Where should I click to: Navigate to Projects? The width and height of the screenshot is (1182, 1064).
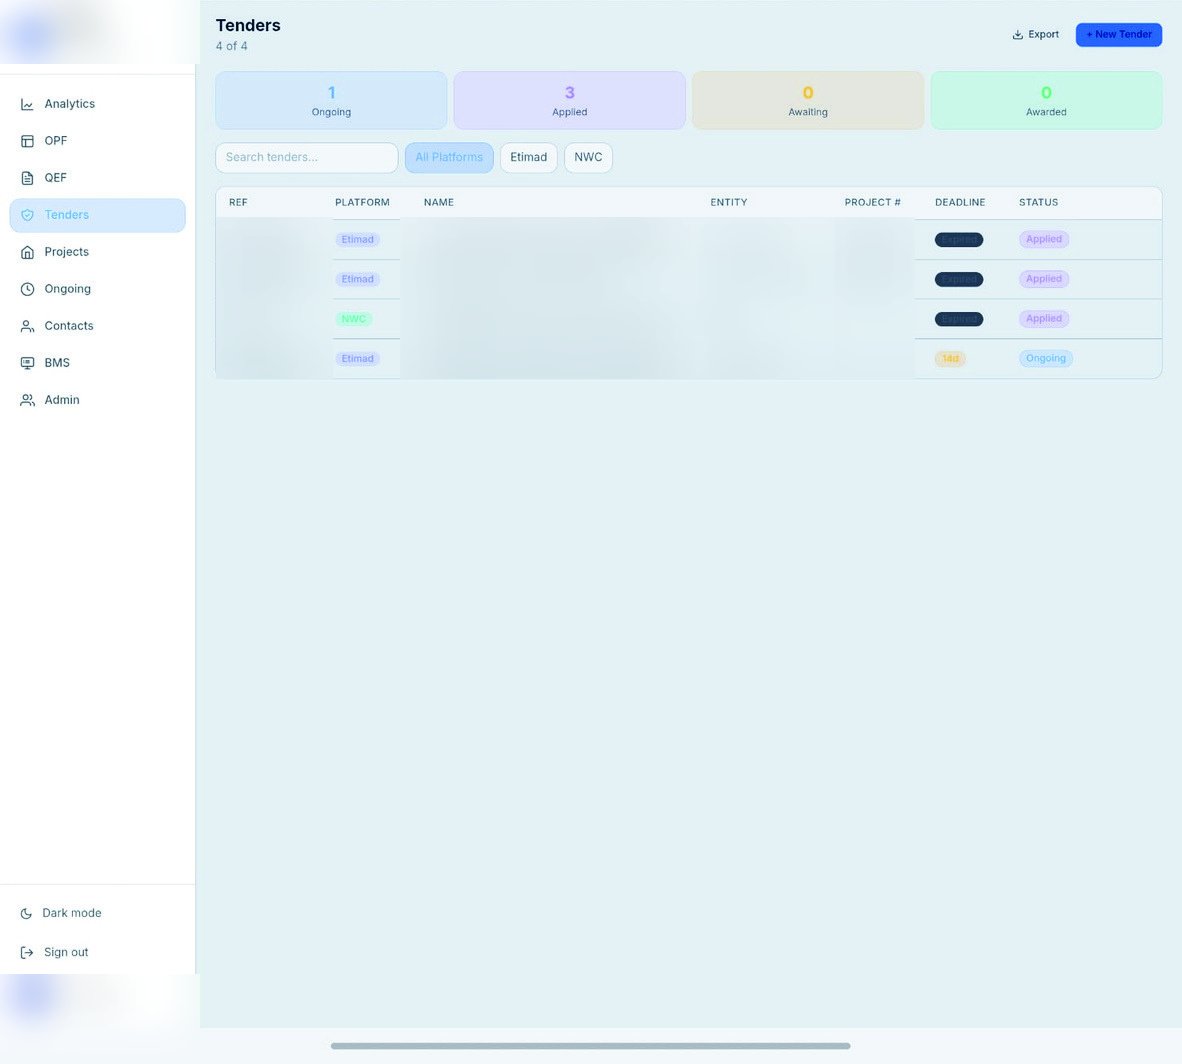tap(97, 252)
